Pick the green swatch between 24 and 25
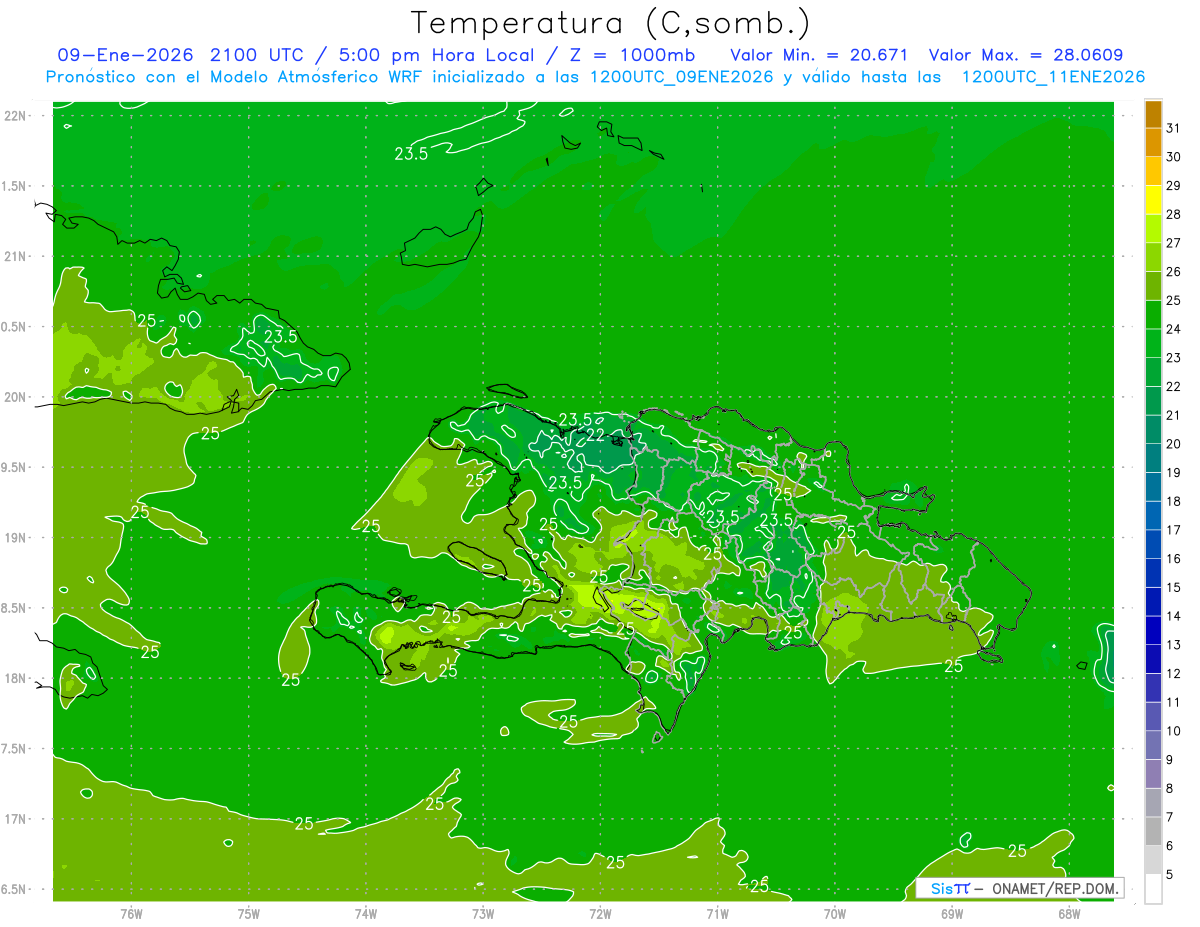 [x=1153, y=315]
